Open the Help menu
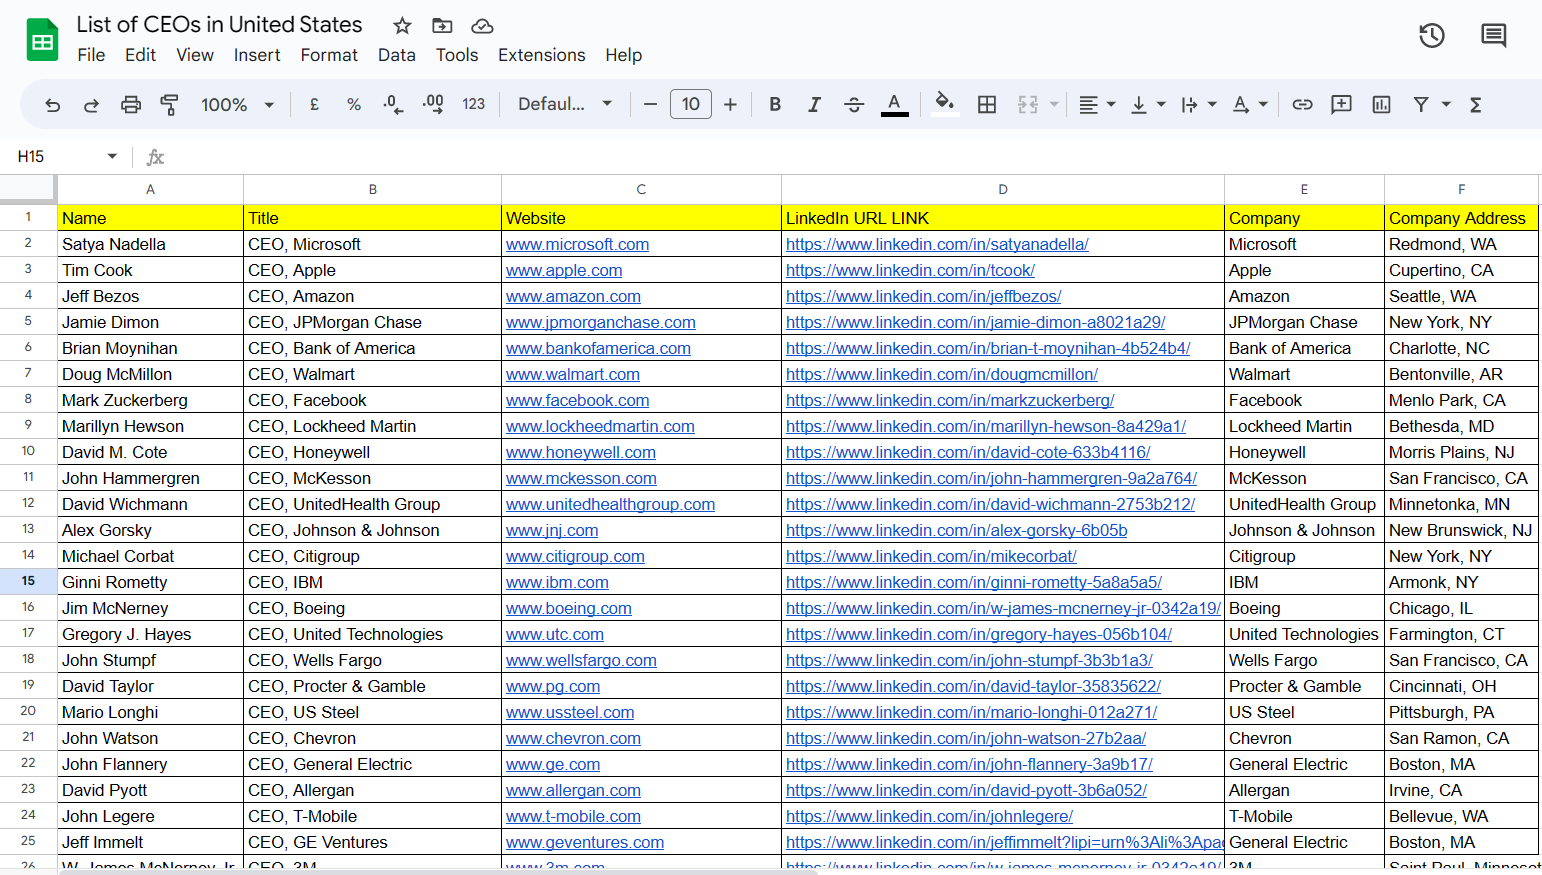The height and width of the screenshot is (875, 1542). point(624,55)
